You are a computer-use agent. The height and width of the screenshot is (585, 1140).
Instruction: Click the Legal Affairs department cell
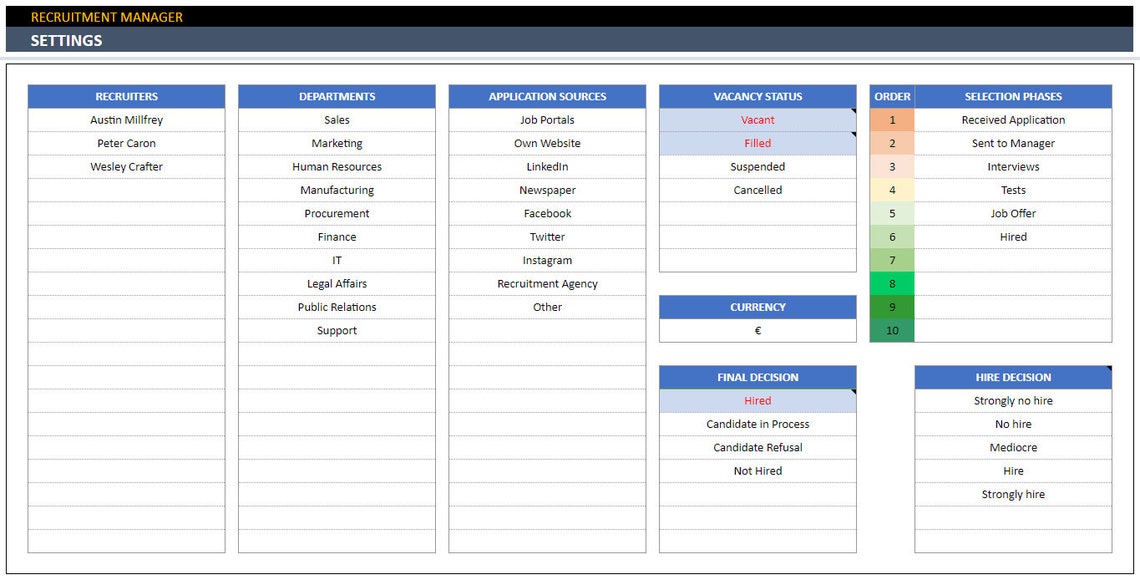[337, 283]
